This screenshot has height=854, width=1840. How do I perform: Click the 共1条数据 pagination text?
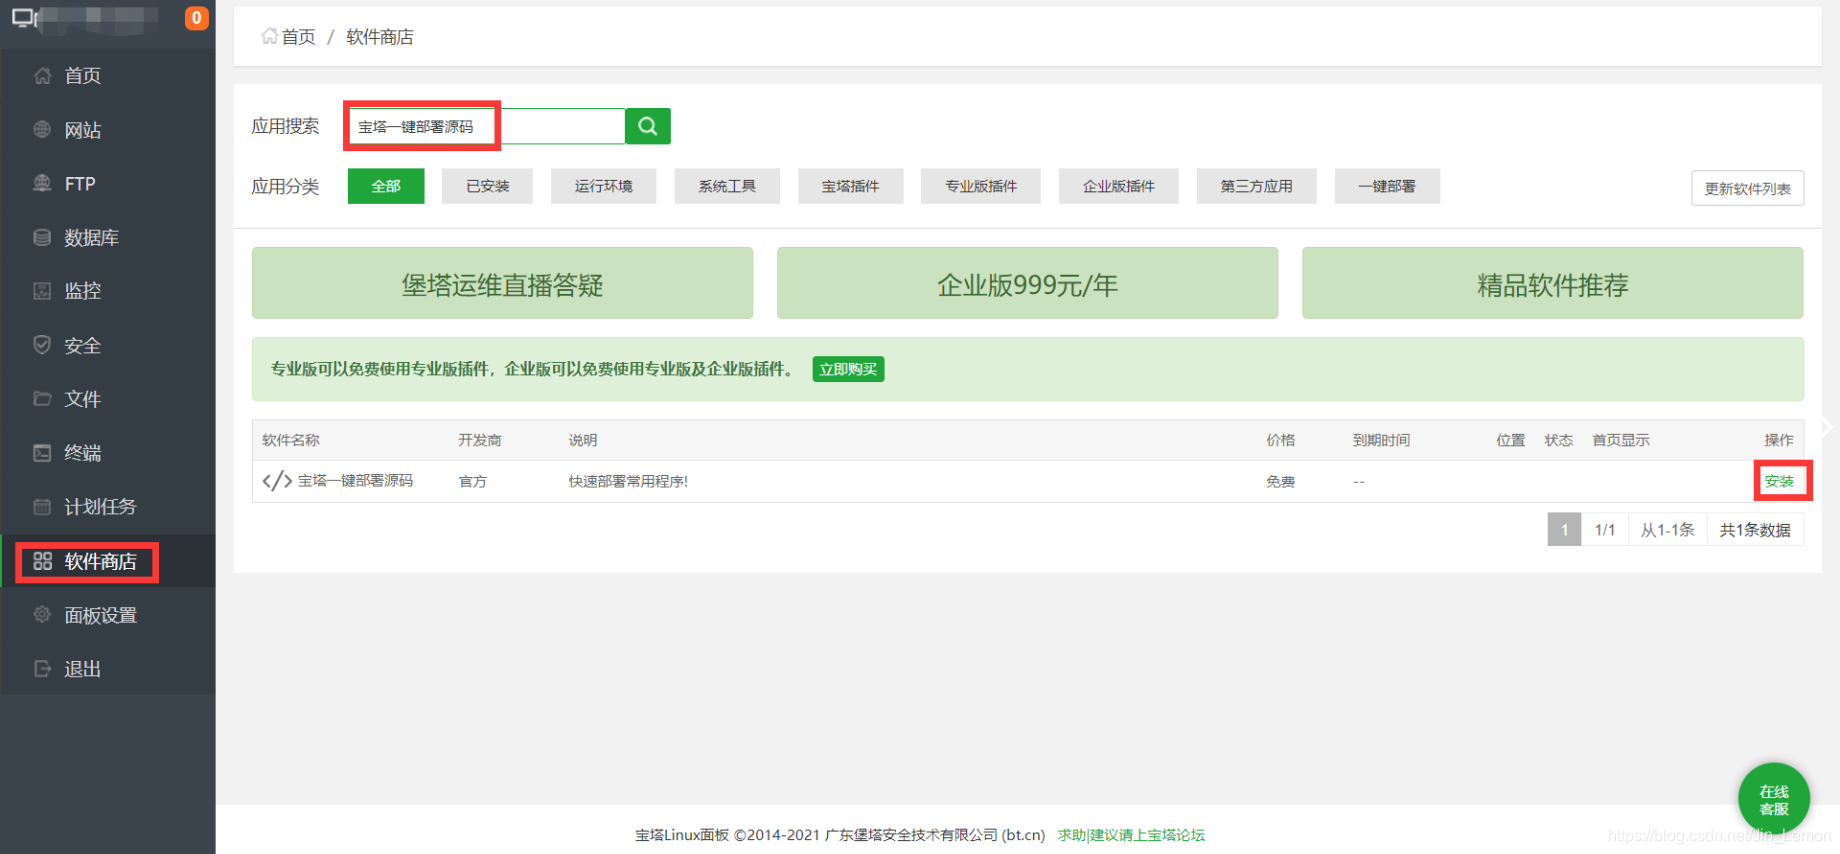coord(1755,530)
